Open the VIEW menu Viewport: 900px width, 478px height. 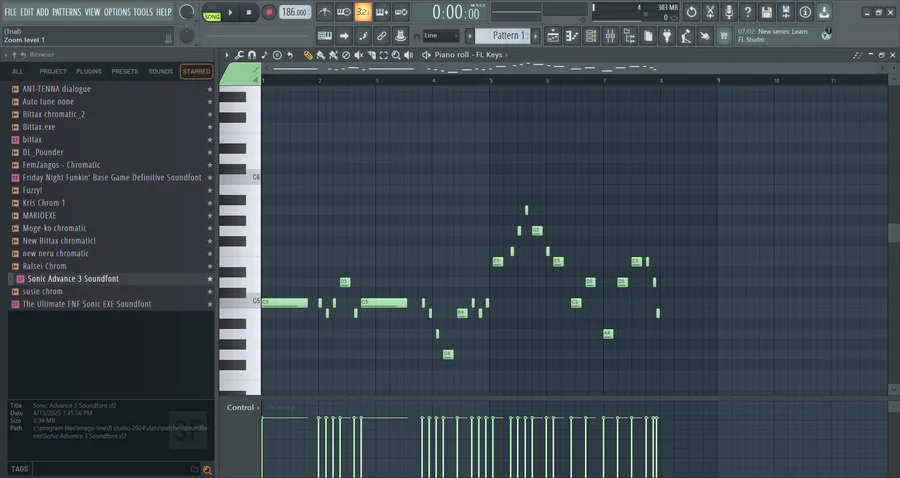(x=92, y=12)
